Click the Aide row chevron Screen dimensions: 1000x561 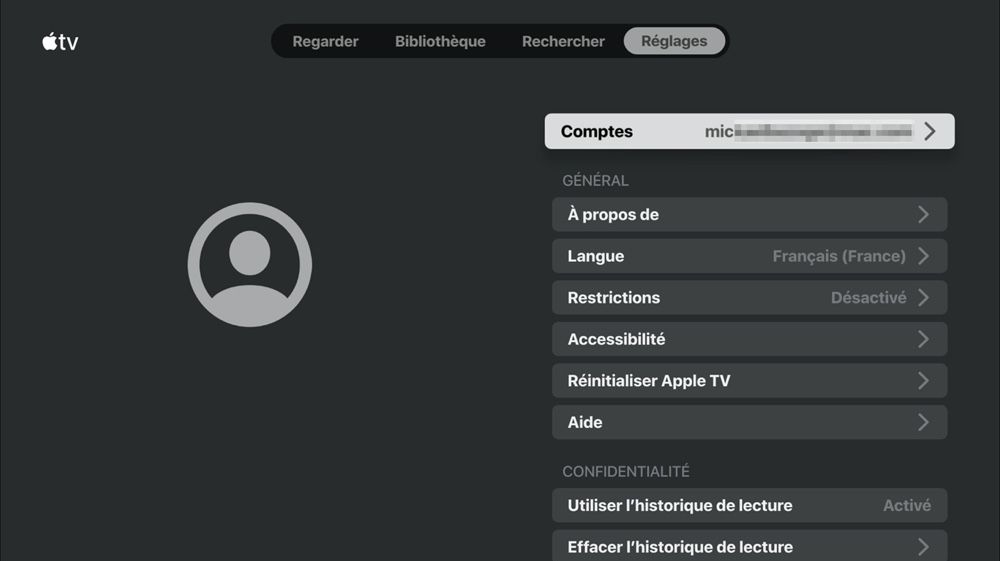click(923, 422)
